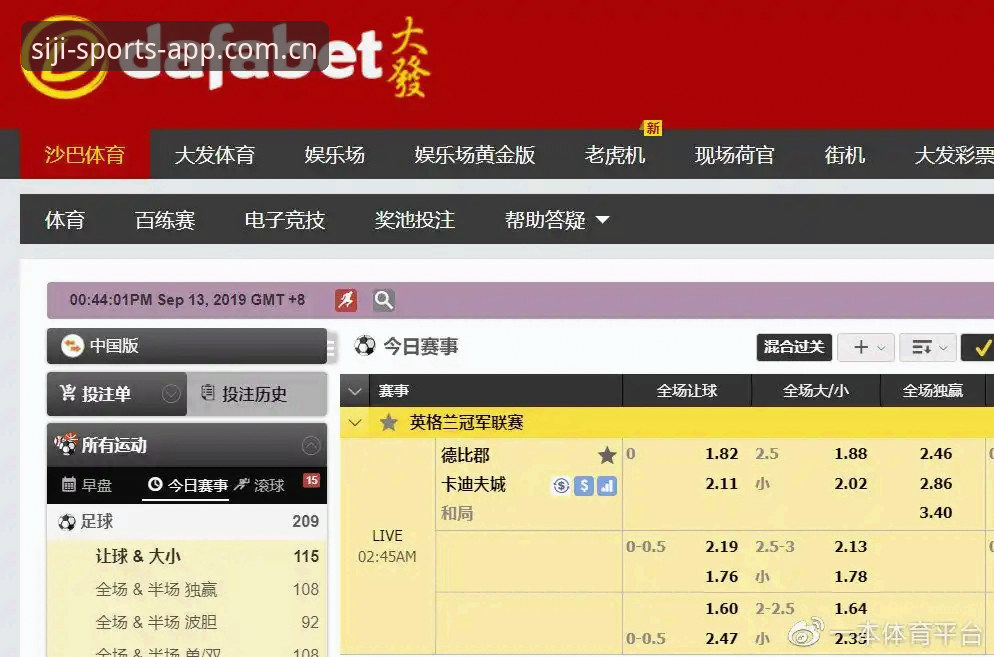This screenshot has height=657, width=994.
Task: Open the search magnifier icon
Action: 384,300
